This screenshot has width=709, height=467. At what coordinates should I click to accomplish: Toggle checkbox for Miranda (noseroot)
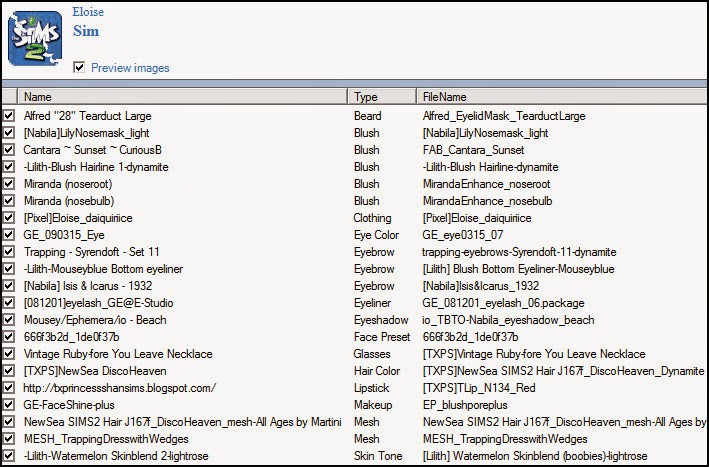(x=9, y=184)
